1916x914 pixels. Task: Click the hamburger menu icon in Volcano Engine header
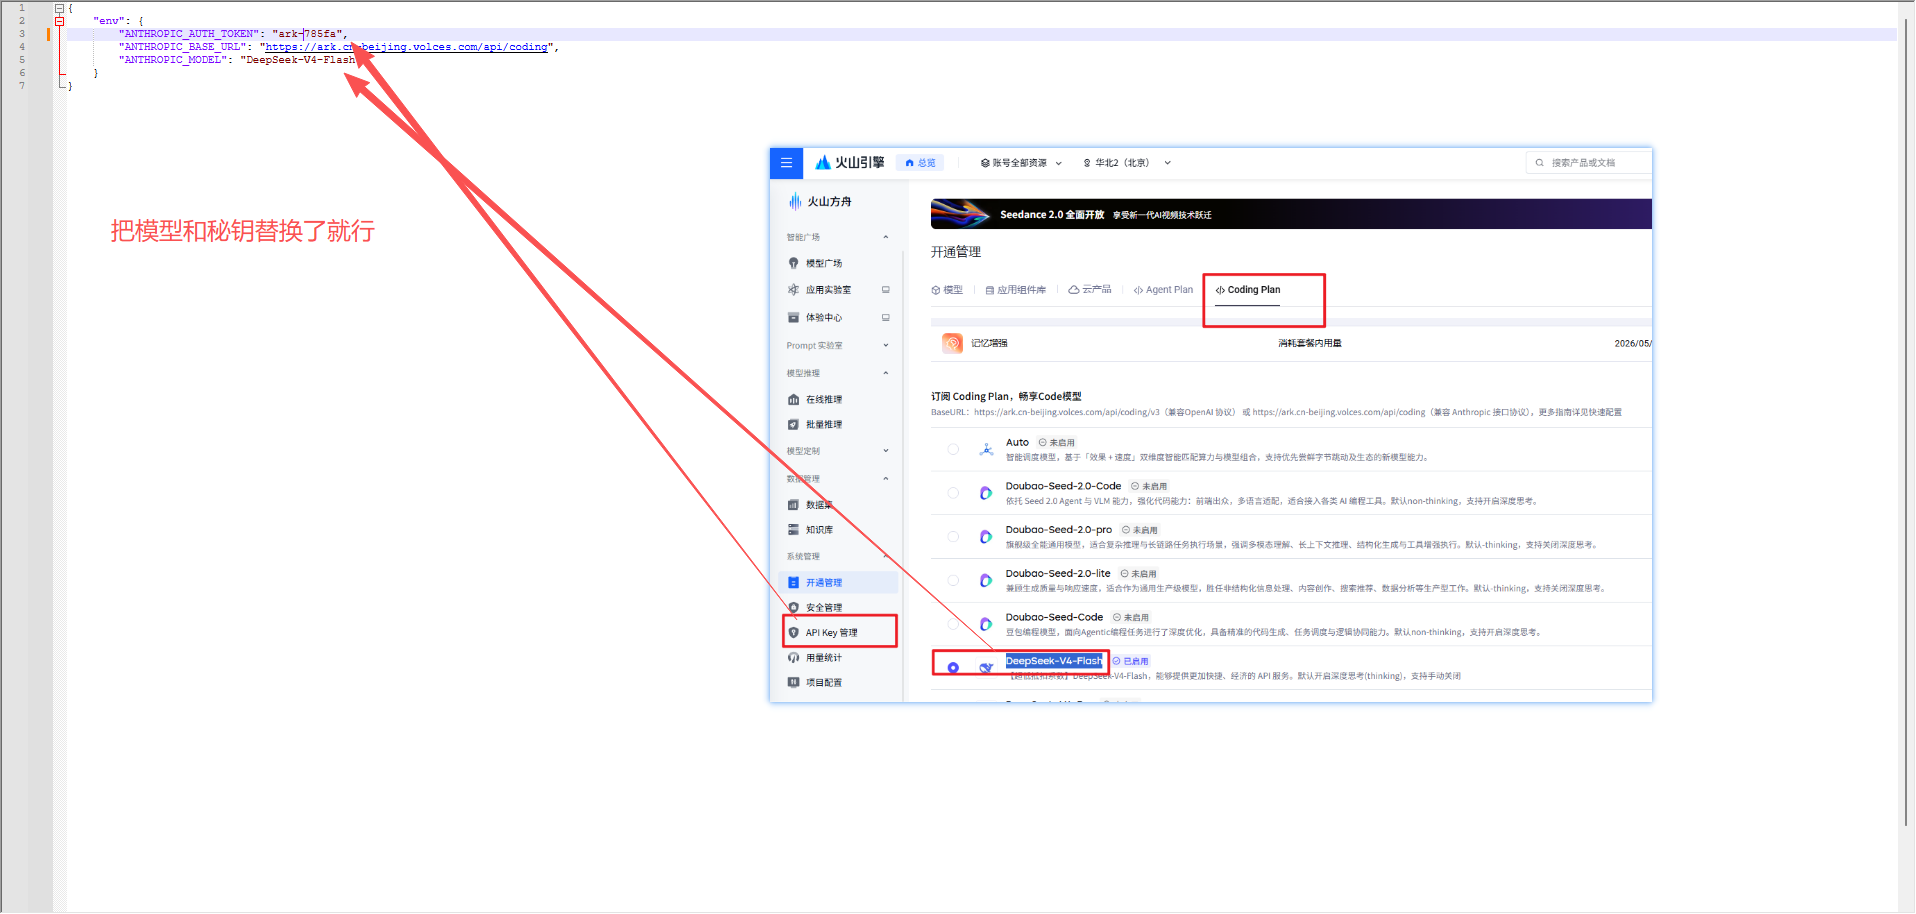(x=786, y=163)
